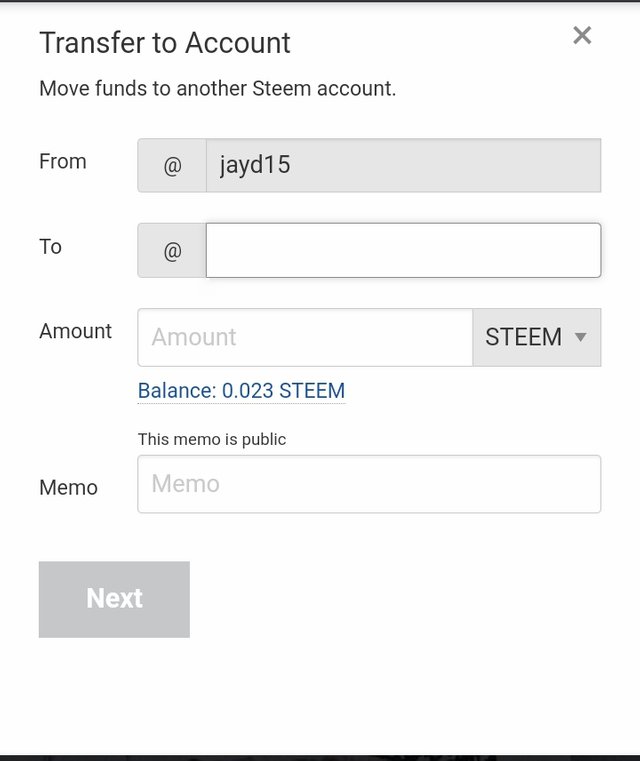Image resolution: width=640 pixels, height=761 pixels.
Task: Focus the To recipient input field
Action: click(403, 250)
